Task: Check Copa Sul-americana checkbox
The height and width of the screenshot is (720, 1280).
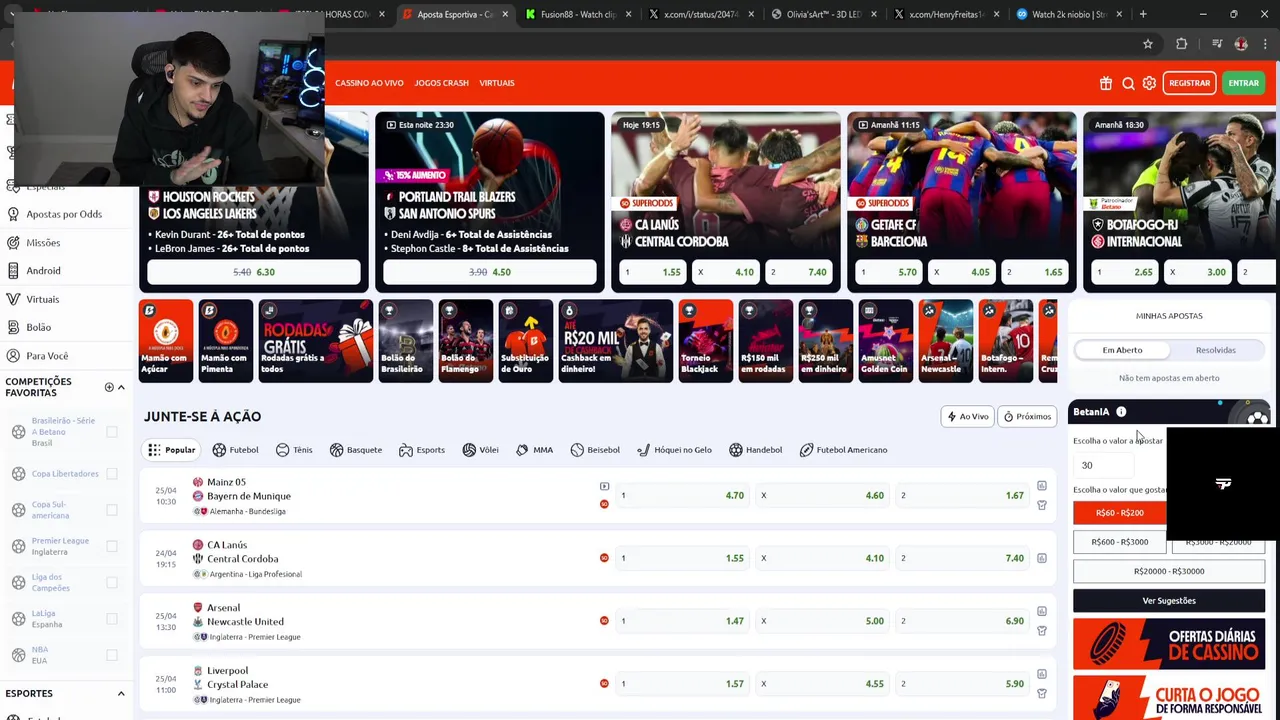Action: tap(112, 510)
